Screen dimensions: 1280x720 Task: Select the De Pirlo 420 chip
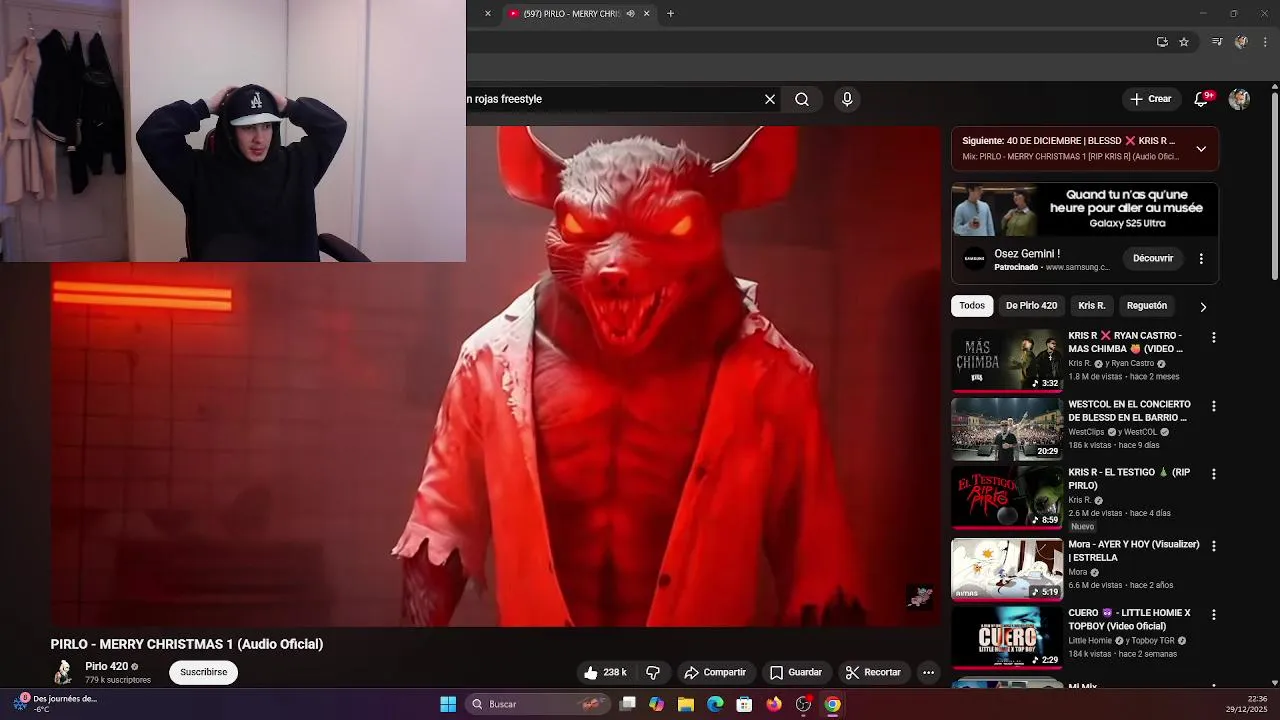(1031, 306)
